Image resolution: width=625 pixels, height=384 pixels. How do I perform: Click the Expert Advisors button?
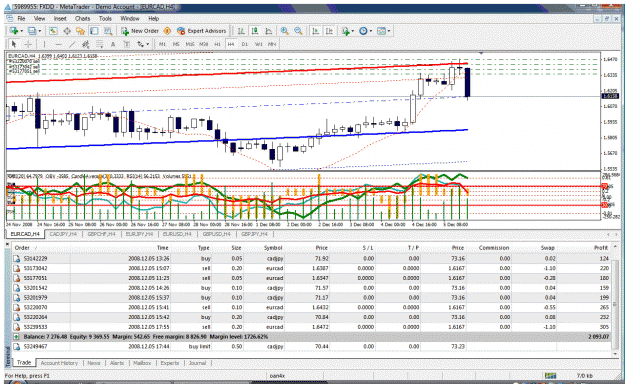pos(202,31)
